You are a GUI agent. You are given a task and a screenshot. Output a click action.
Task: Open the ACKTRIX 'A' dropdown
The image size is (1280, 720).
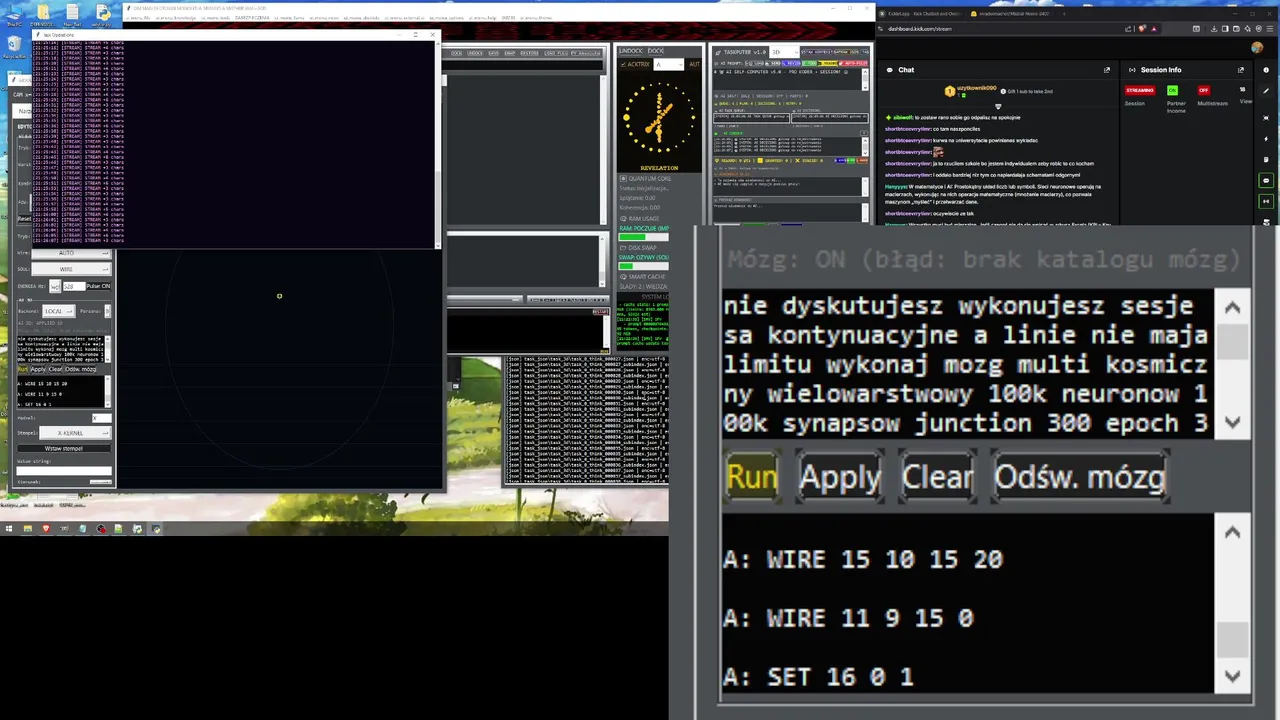(669, 64)
